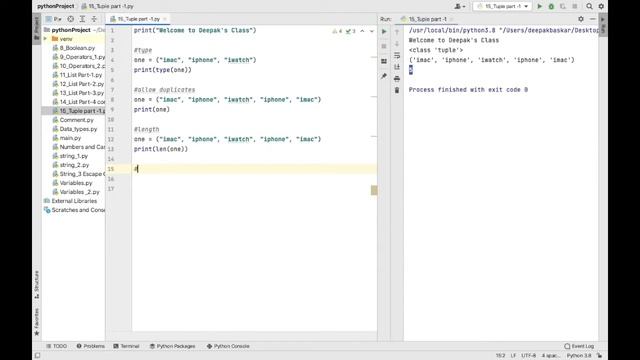Viewport: 640px width, 360px height.
Task: Open the user account icon menu
Action: pos(460,6)
